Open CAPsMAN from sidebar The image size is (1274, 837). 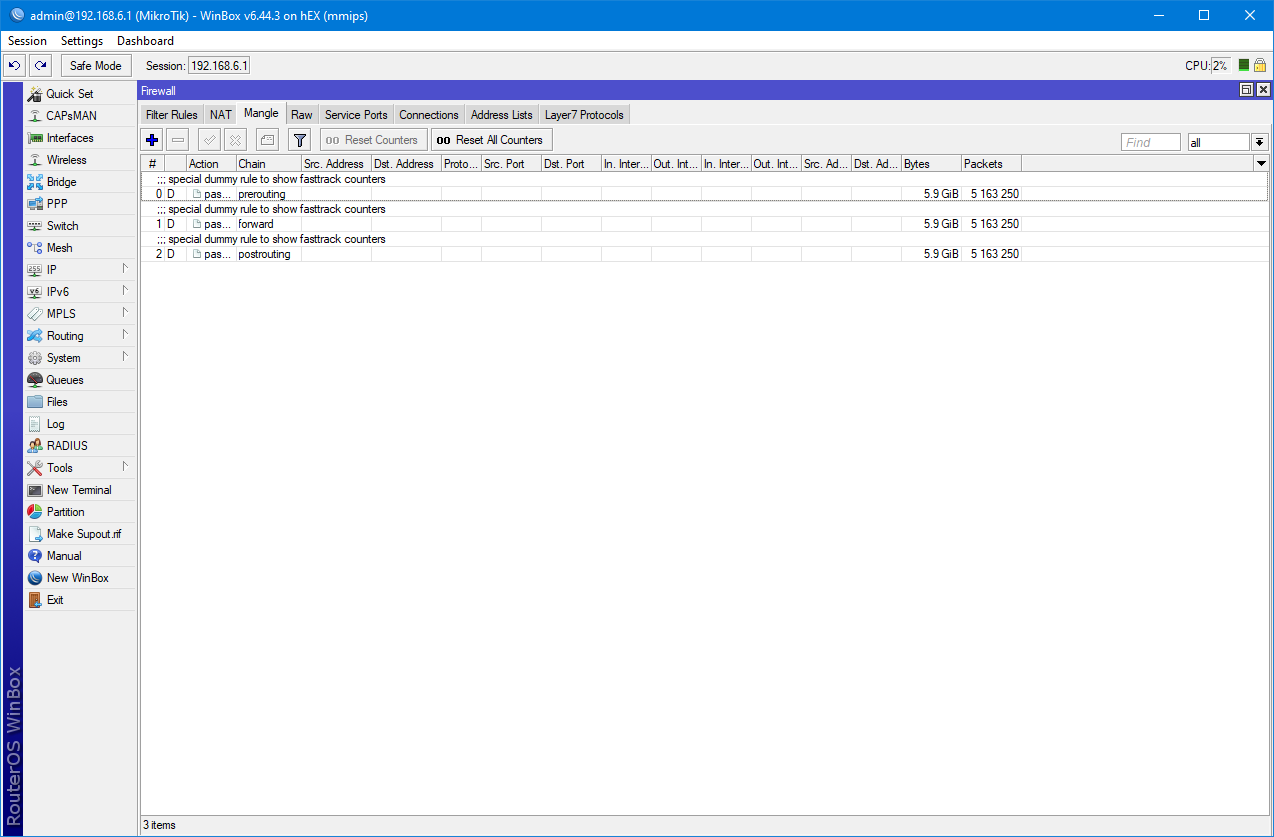tap(80, 116)
